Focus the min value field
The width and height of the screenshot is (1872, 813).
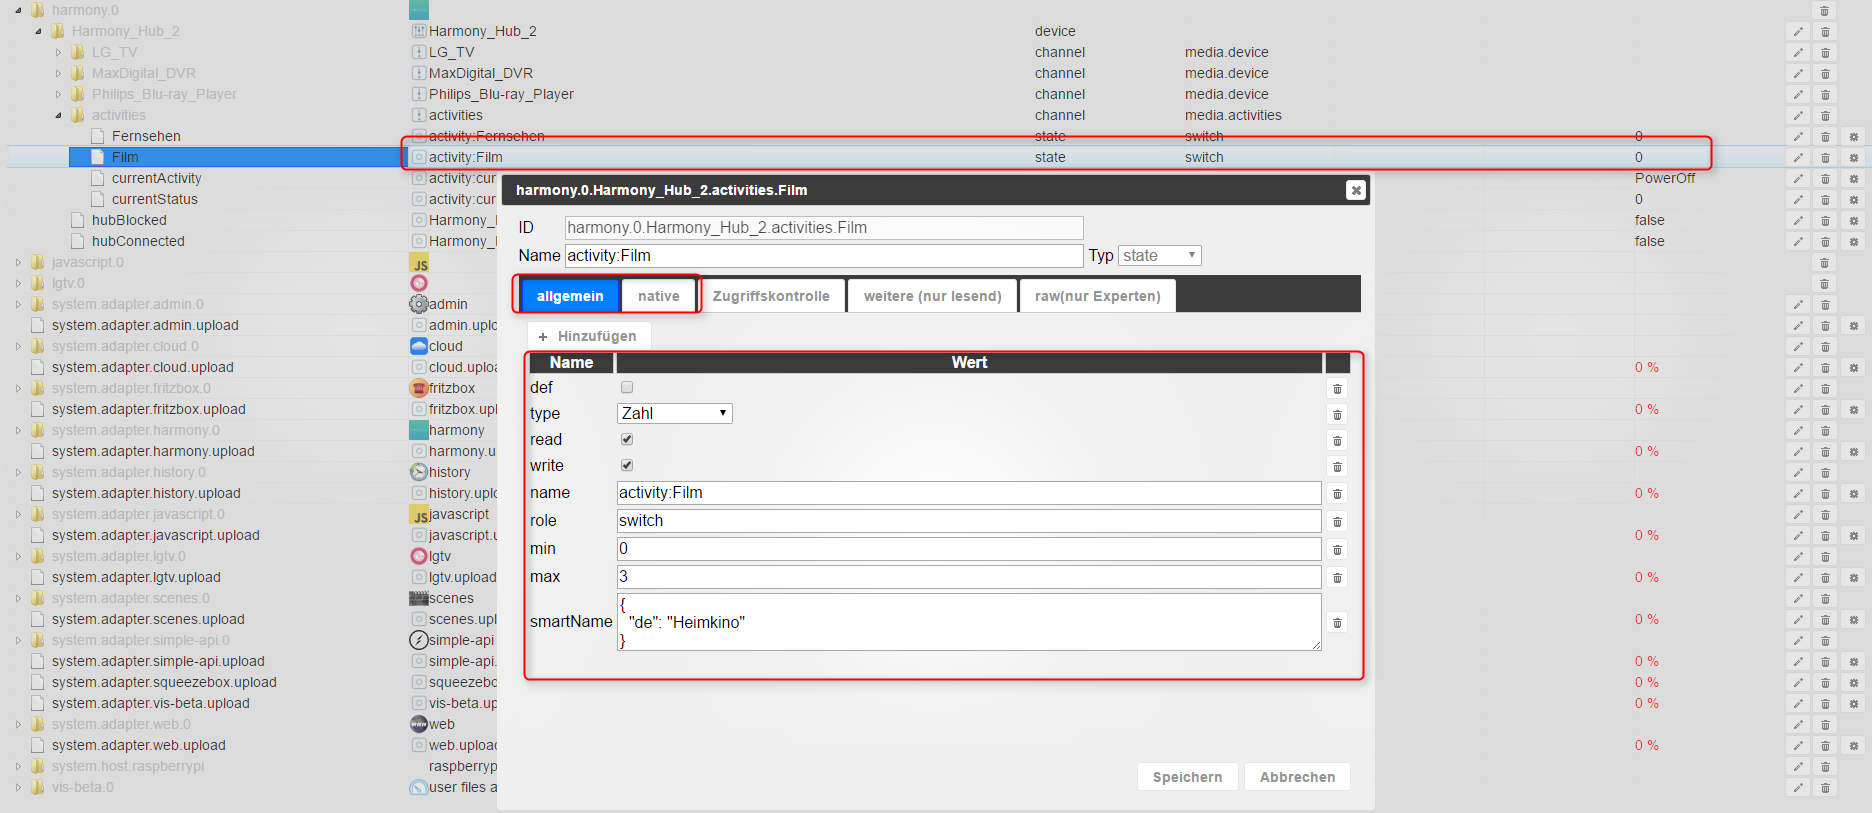969,549
